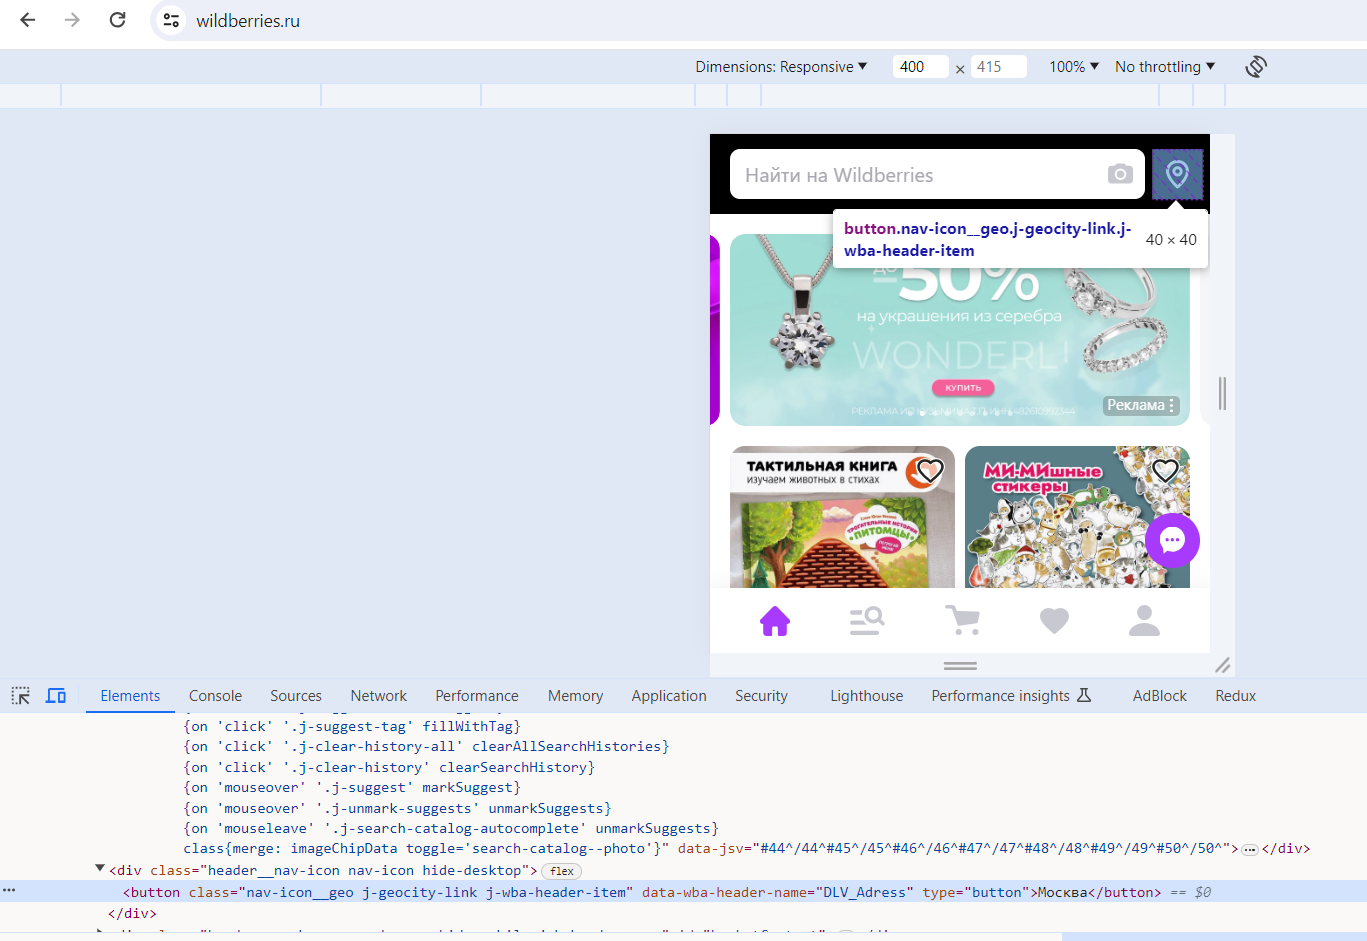Grab the corner viewport resize handle
The image size is (1367, 941).
1222,665
